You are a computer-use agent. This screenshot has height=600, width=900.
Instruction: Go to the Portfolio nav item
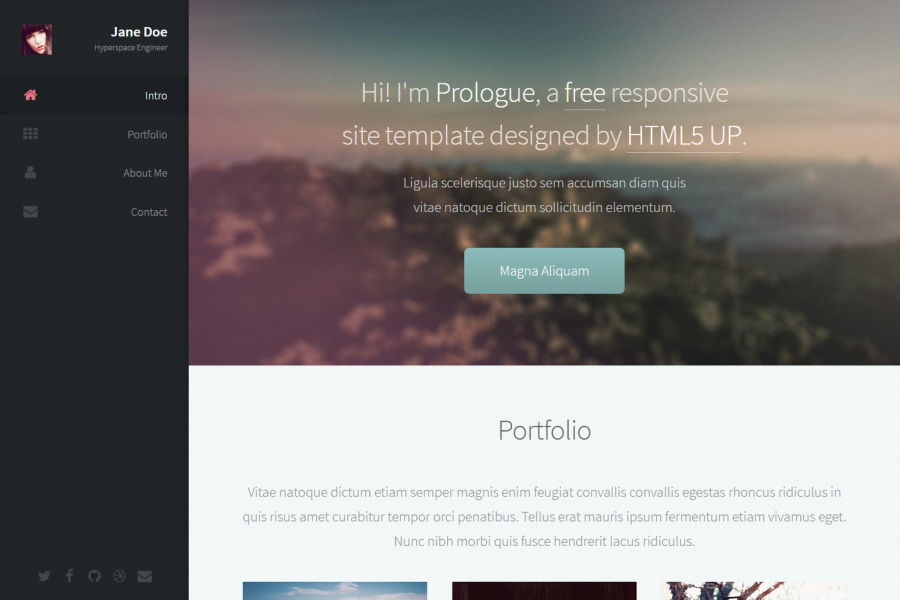point(147,135)
